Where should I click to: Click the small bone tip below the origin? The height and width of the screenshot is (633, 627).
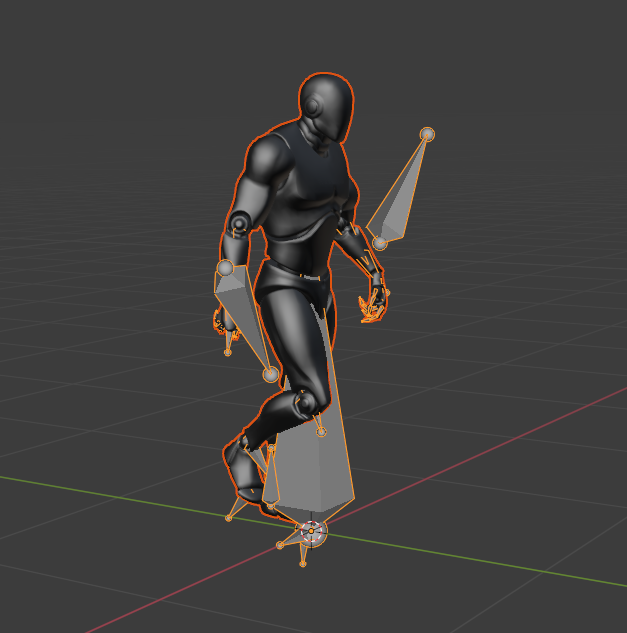coord(303,564)
